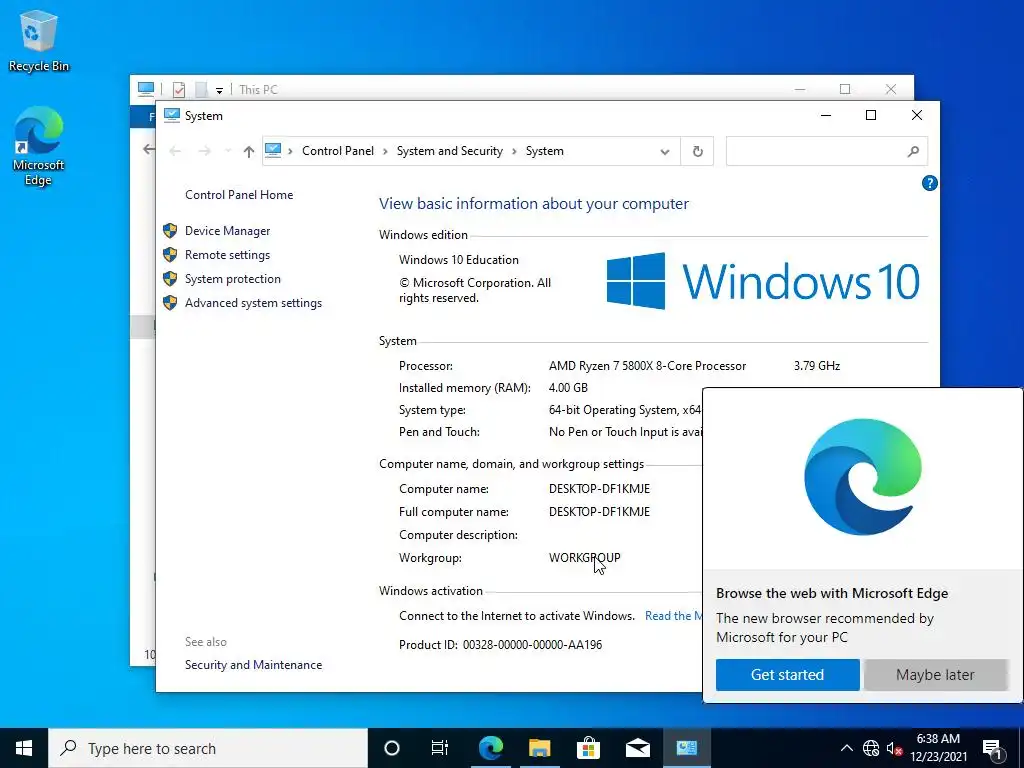The height and width of the screenshot is (768, 1024).
Task: Show hidden tray icons chevron
Action: pos(846,748)
